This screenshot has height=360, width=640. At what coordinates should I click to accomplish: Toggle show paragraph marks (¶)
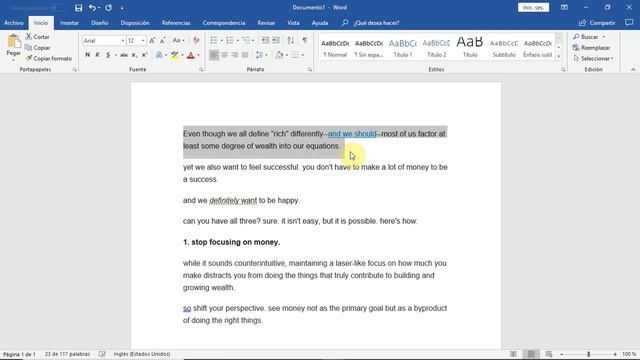coord(304,40)
